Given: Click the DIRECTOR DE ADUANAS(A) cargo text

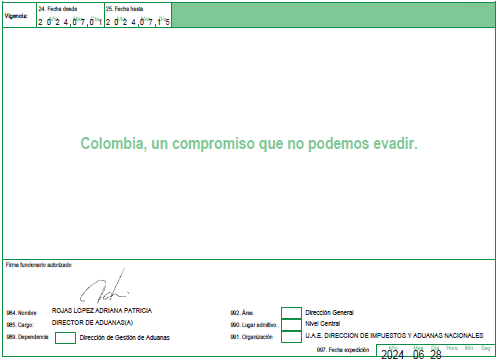Looking at the screenshot, I should coord(92,323).
